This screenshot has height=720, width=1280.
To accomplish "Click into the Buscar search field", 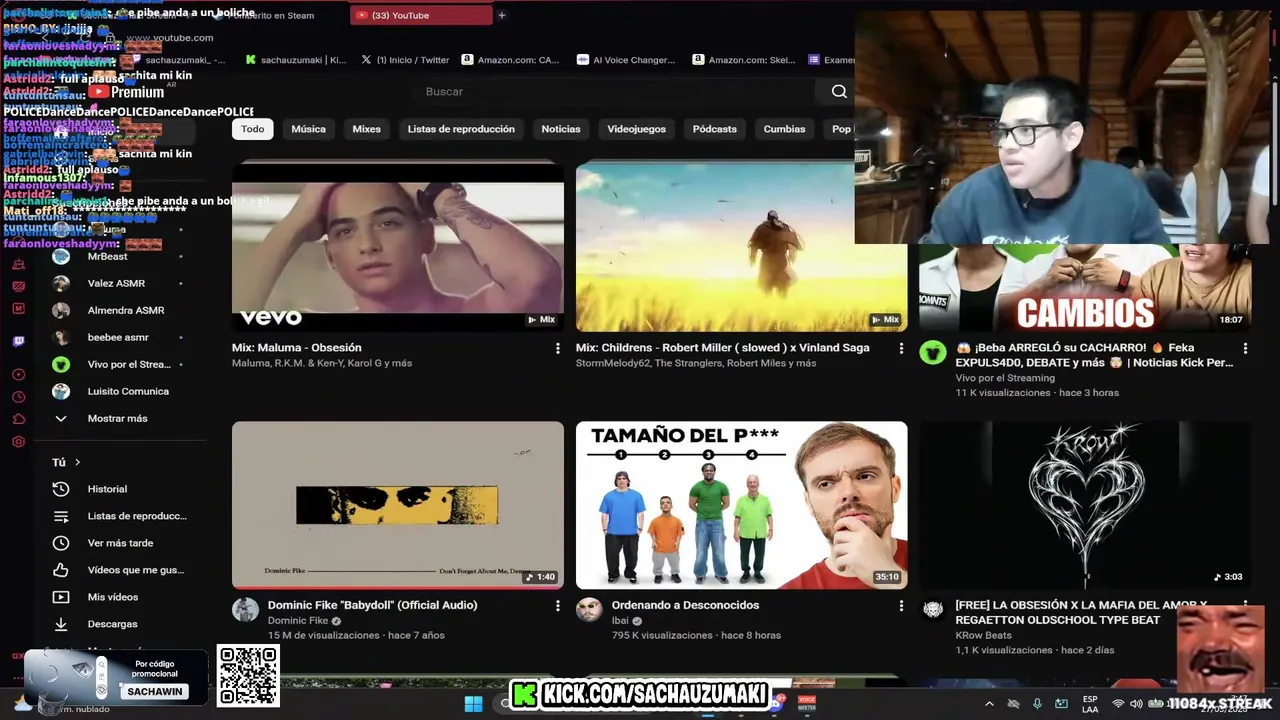I will (x=615, y=91).
